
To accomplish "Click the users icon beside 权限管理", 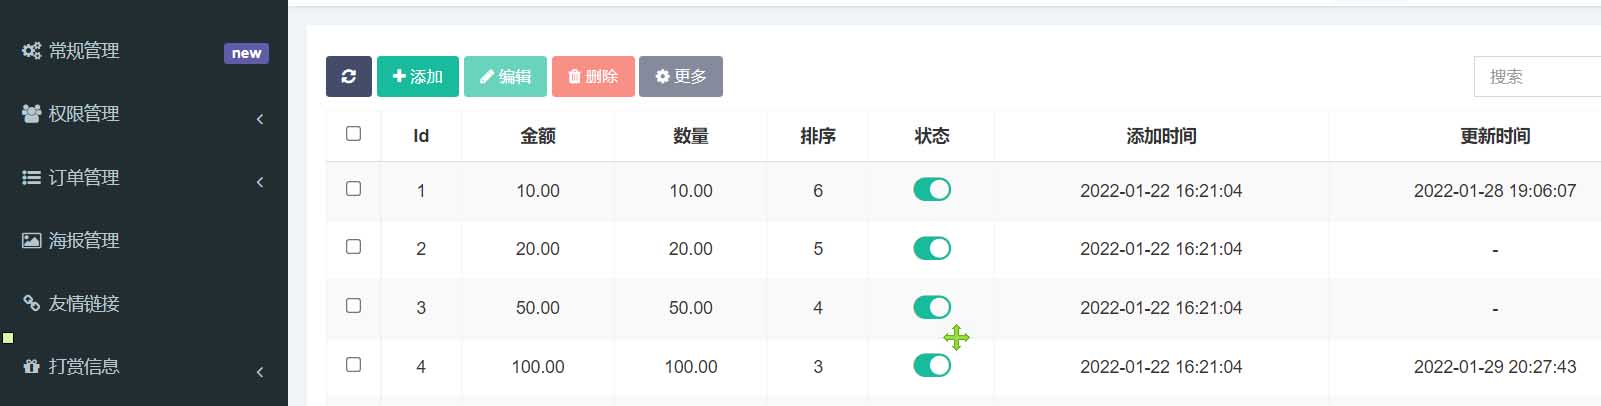I will pos(32,114).
